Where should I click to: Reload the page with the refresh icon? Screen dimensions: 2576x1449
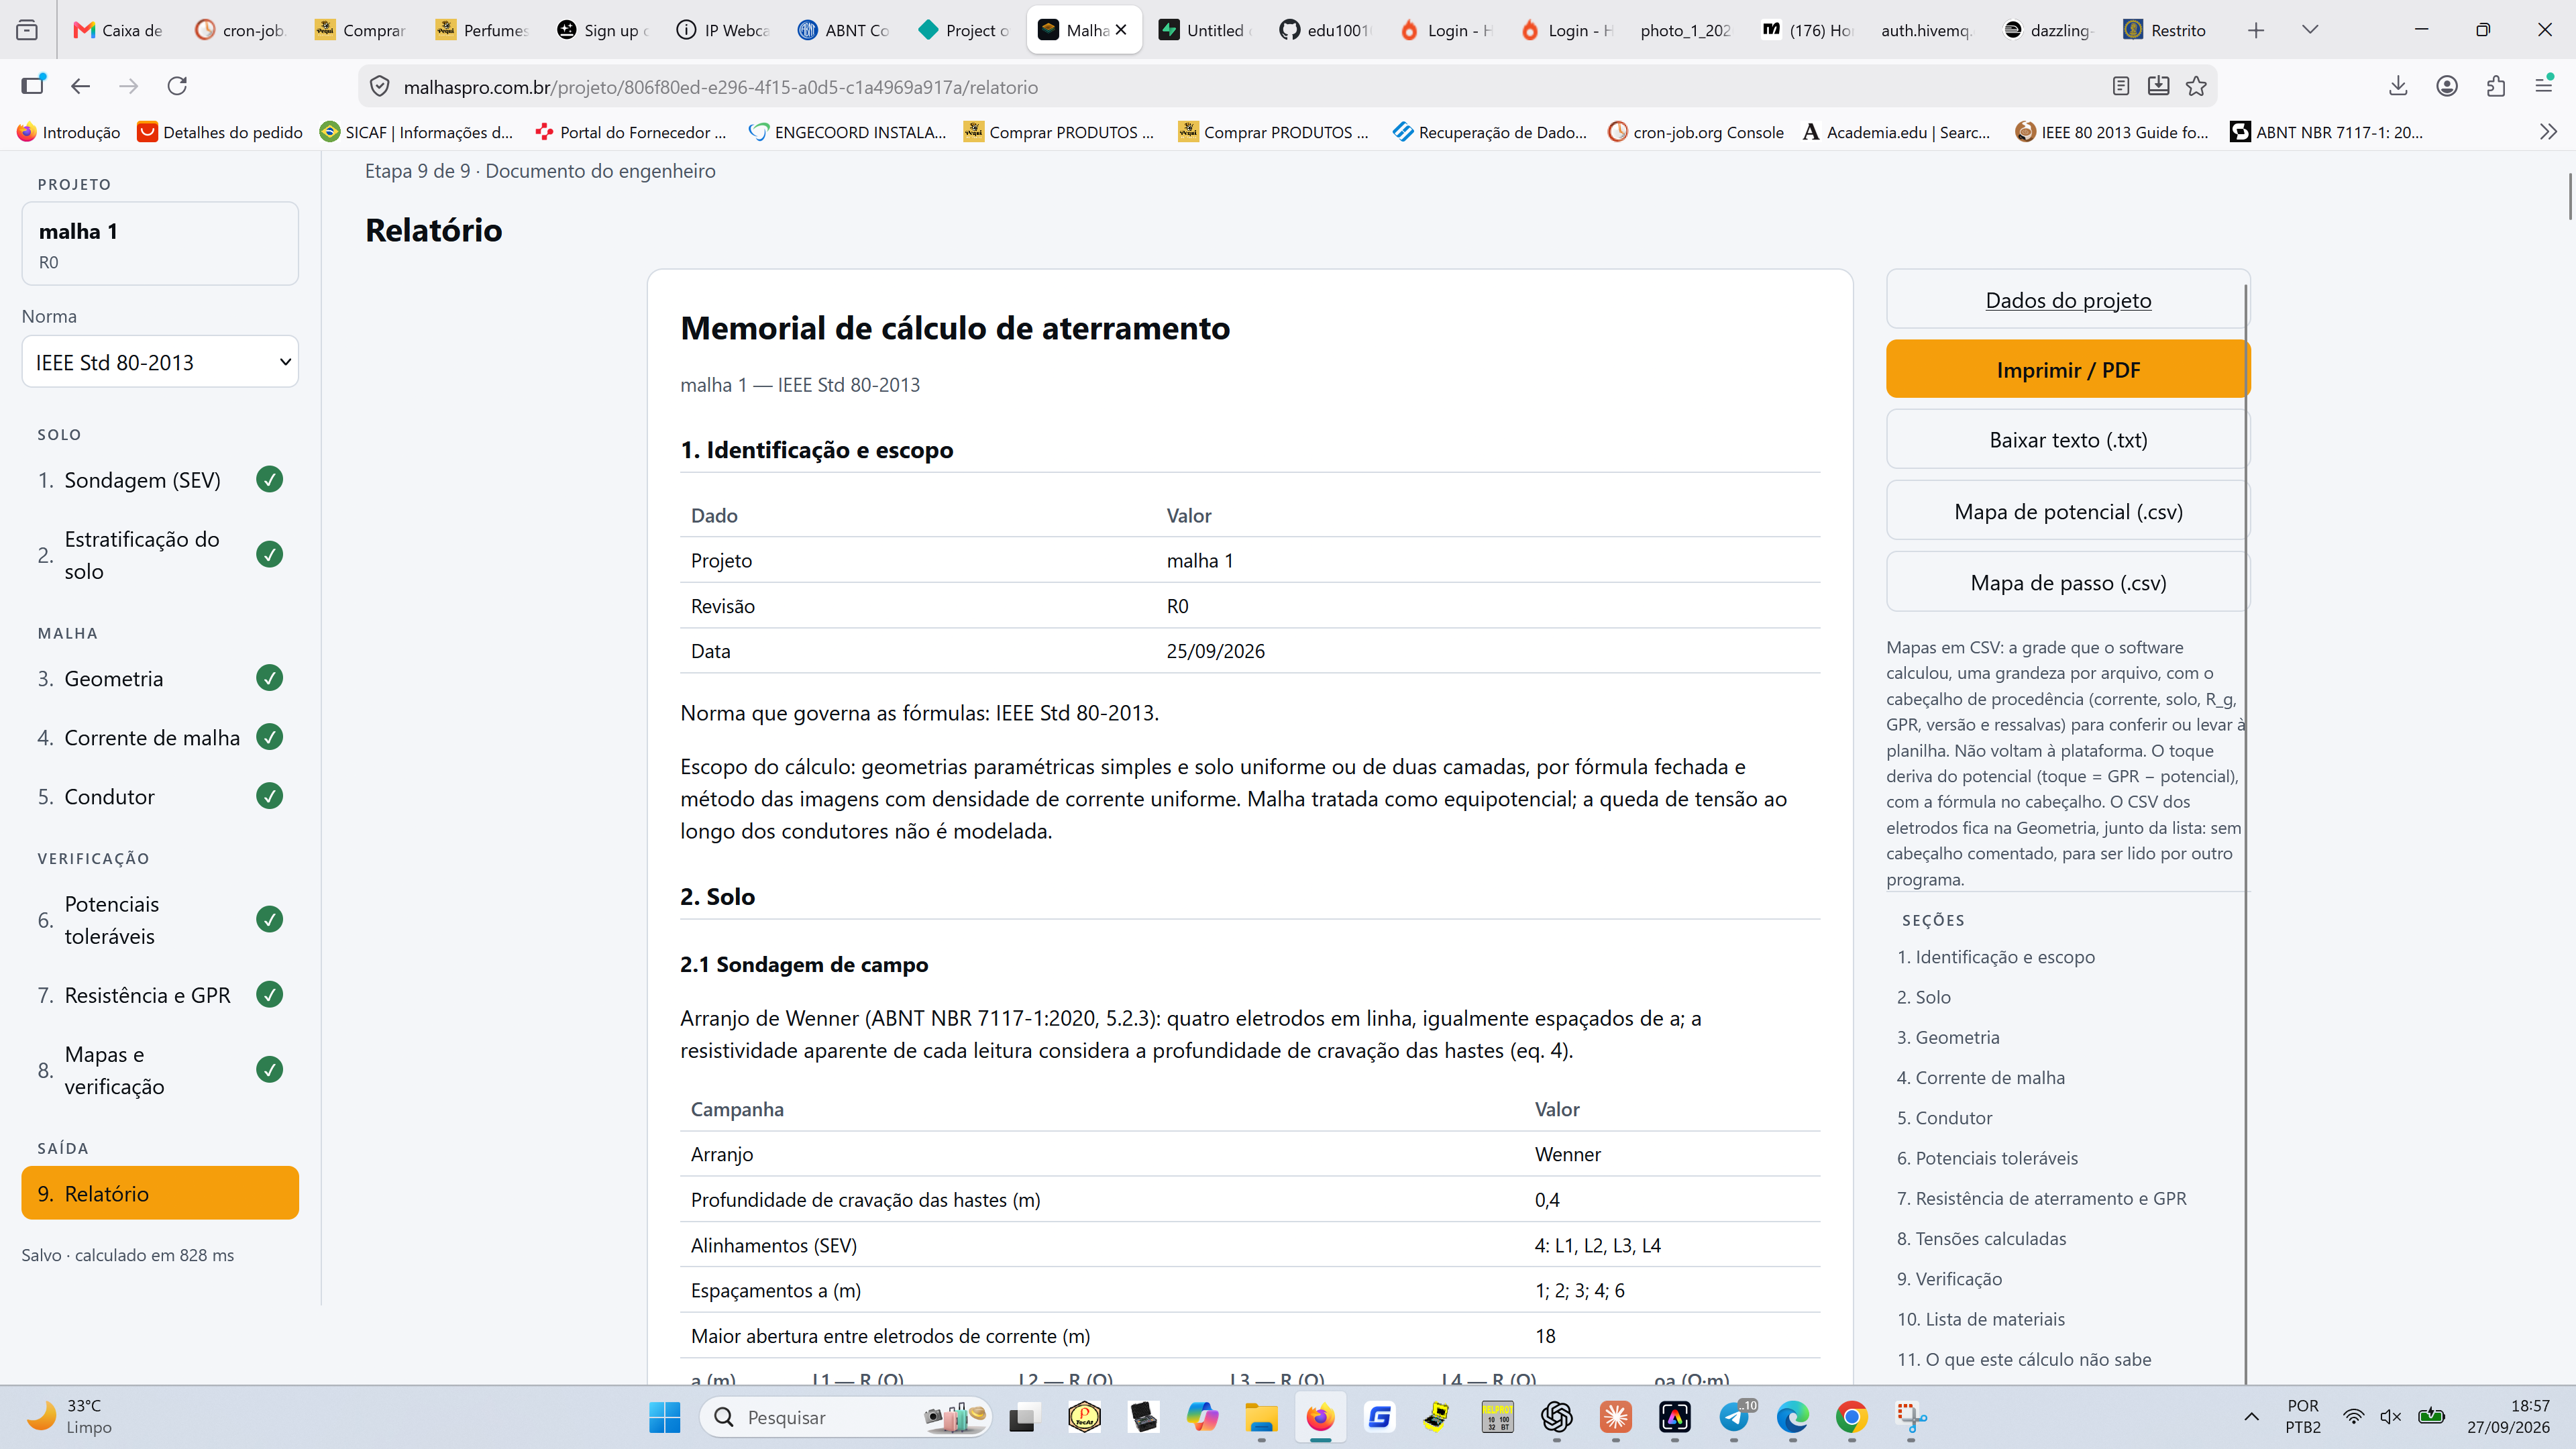pos(177,86)
